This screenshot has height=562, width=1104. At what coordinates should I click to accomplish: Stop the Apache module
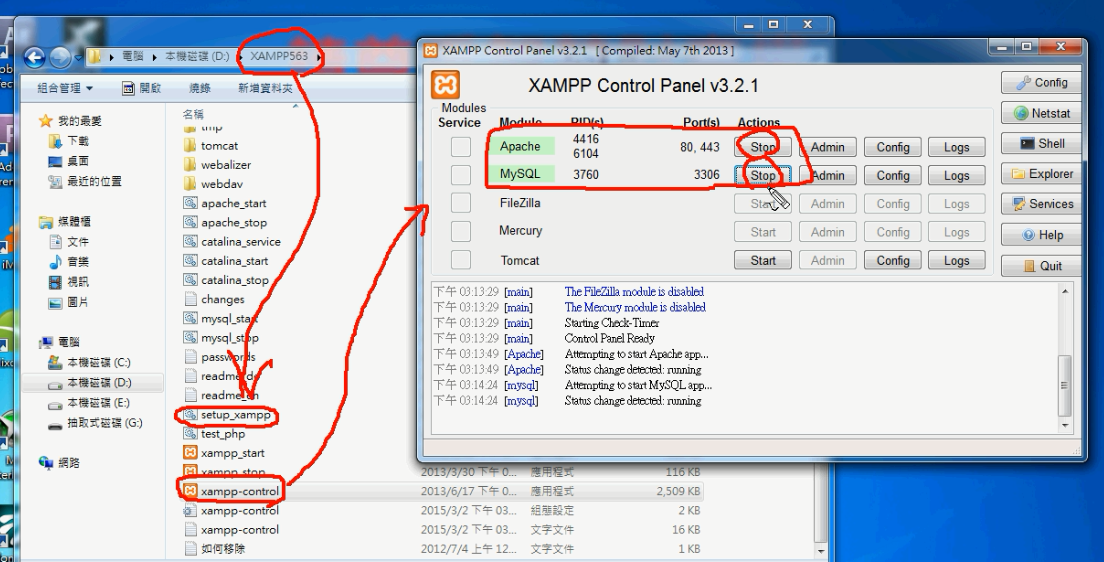pyautogui.click(x=763, y=147)
